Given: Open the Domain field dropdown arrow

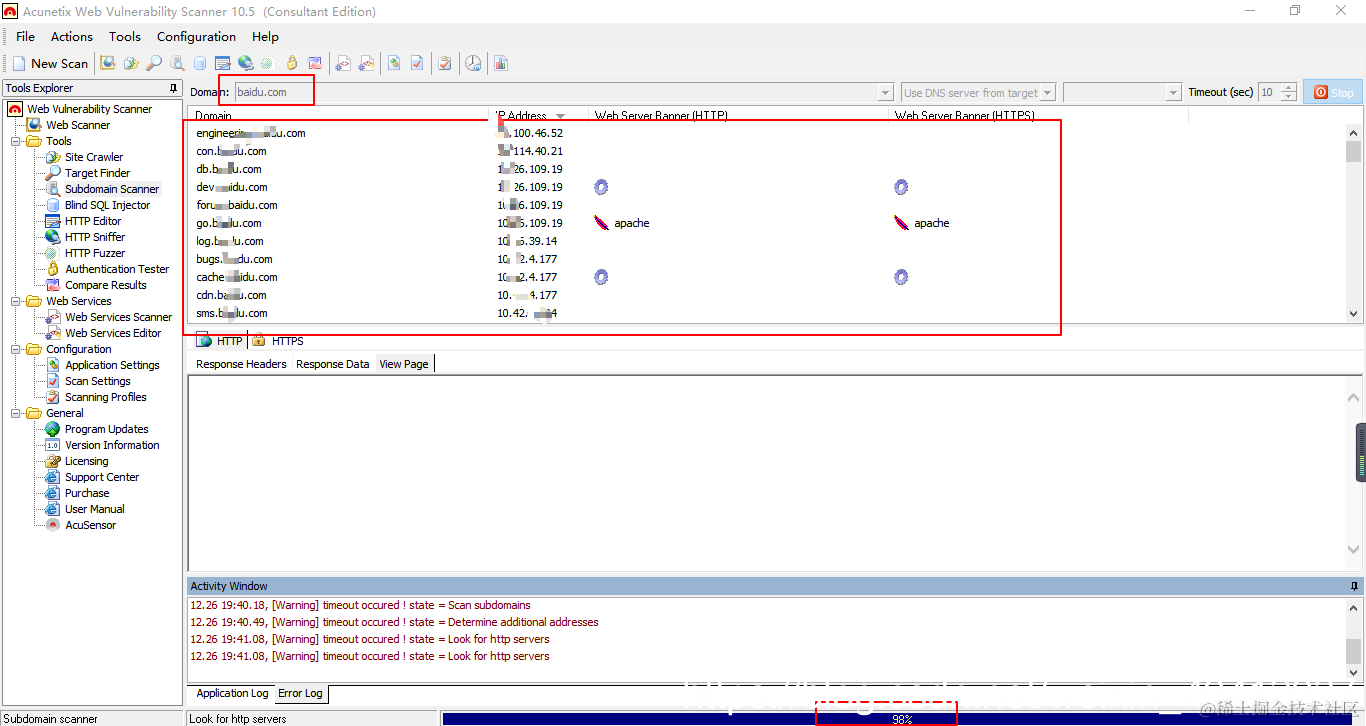Looking at the screenshot, I should coord(885,92).
